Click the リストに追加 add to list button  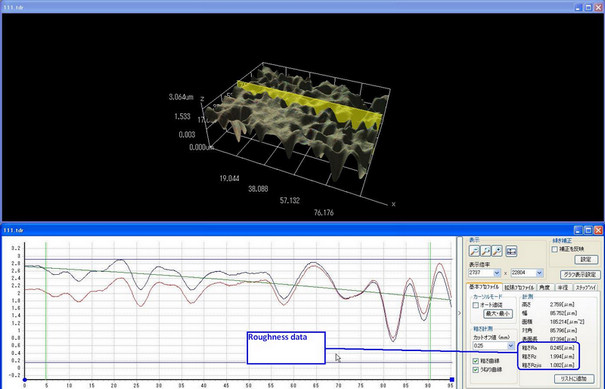pos(574,379)
